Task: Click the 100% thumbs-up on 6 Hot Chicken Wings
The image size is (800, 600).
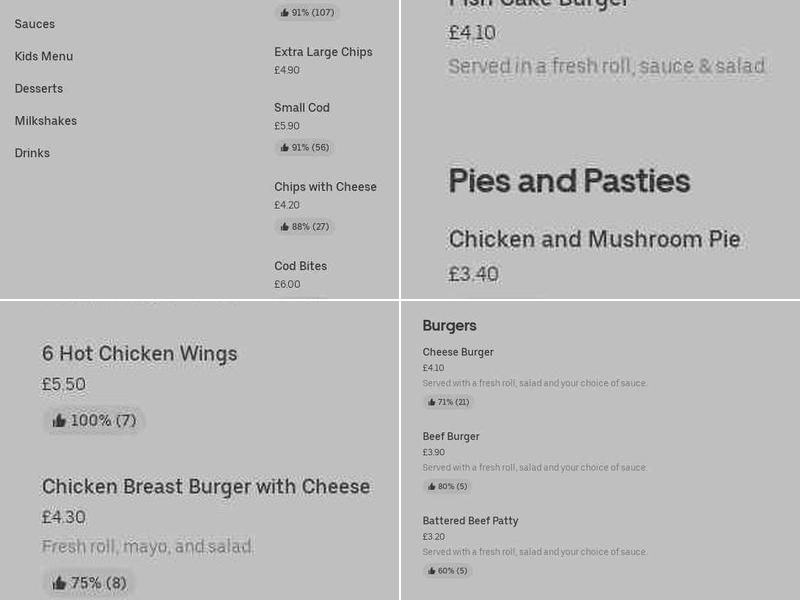Action: coord(93,420)
